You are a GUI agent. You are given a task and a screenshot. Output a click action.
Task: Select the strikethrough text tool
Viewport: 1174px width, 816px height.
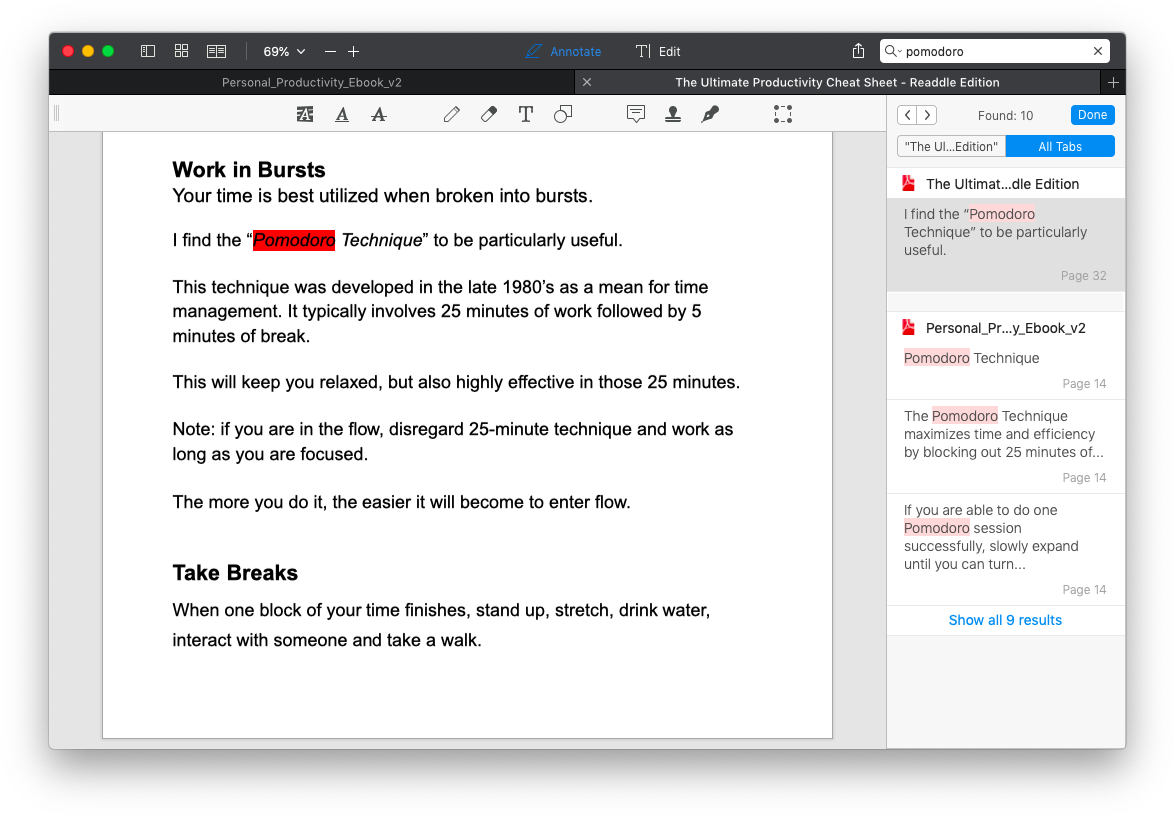click(x=378, y=114)
